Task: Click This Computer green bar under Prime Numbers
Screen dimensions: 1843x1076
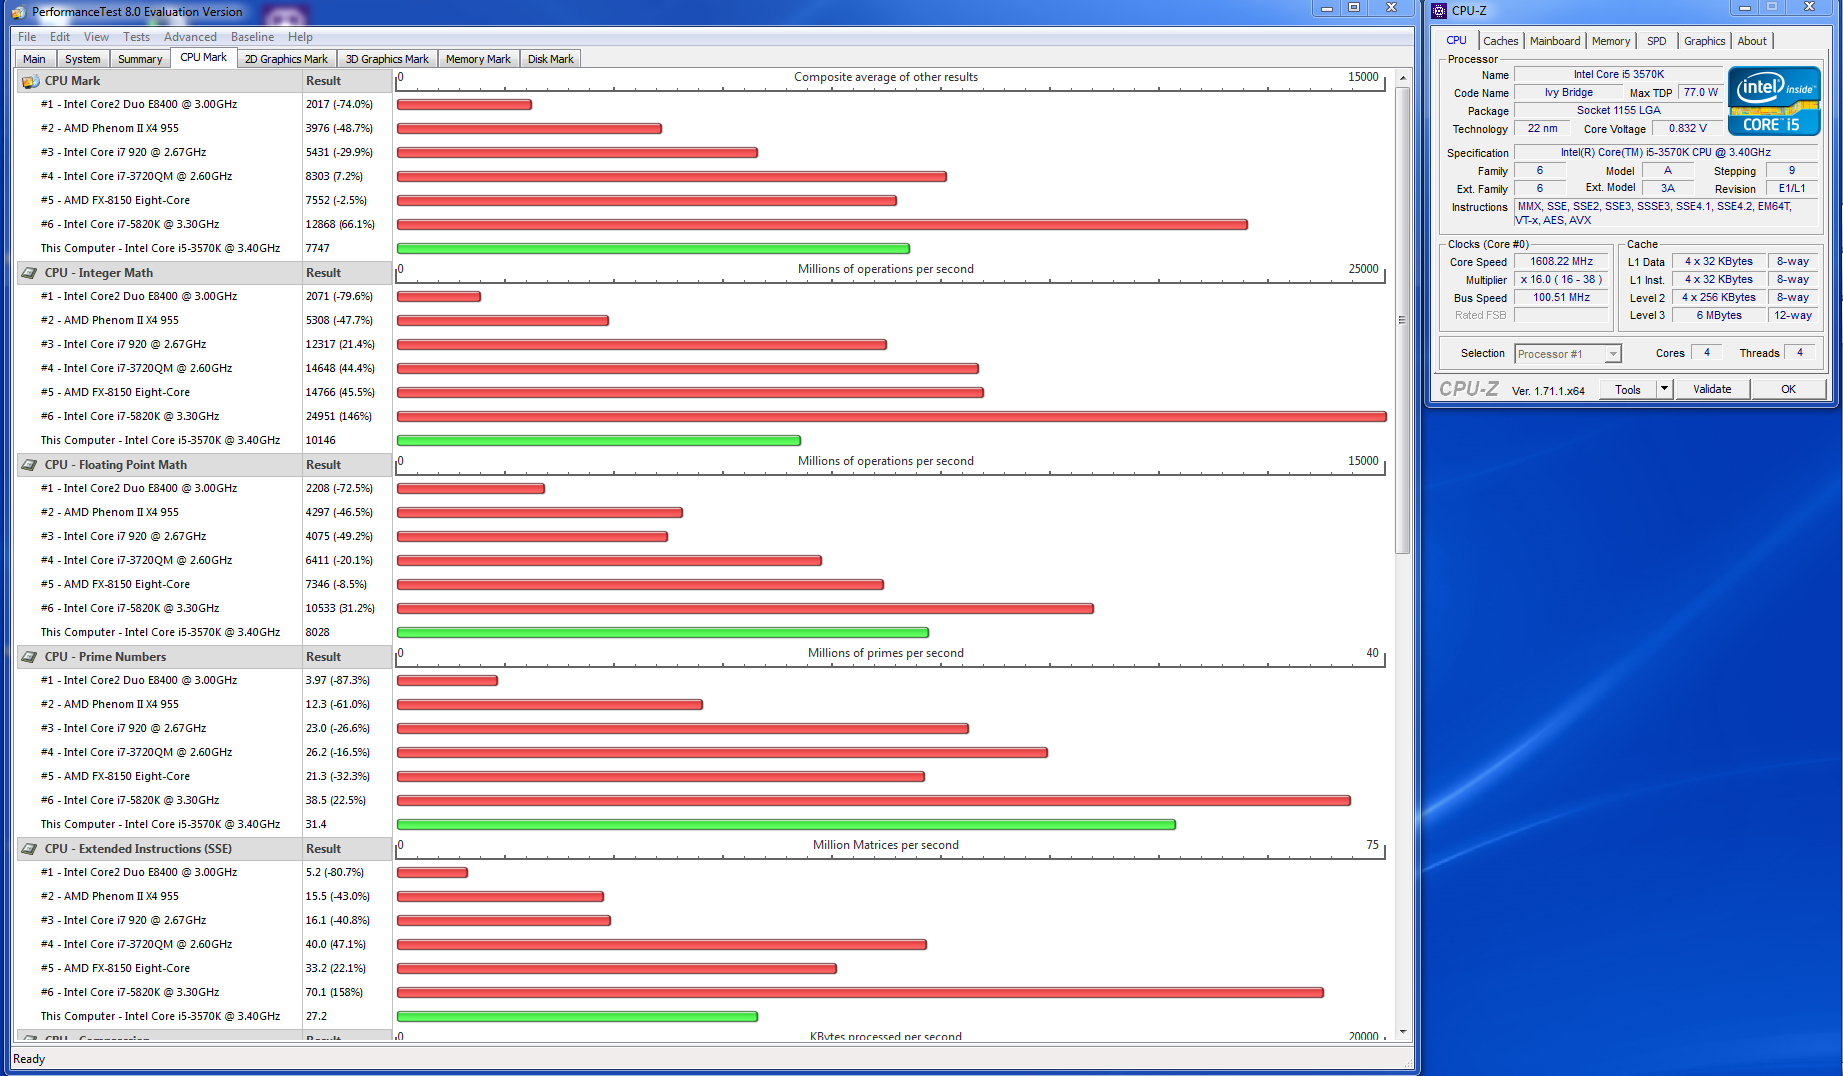Action: point(786,824)
